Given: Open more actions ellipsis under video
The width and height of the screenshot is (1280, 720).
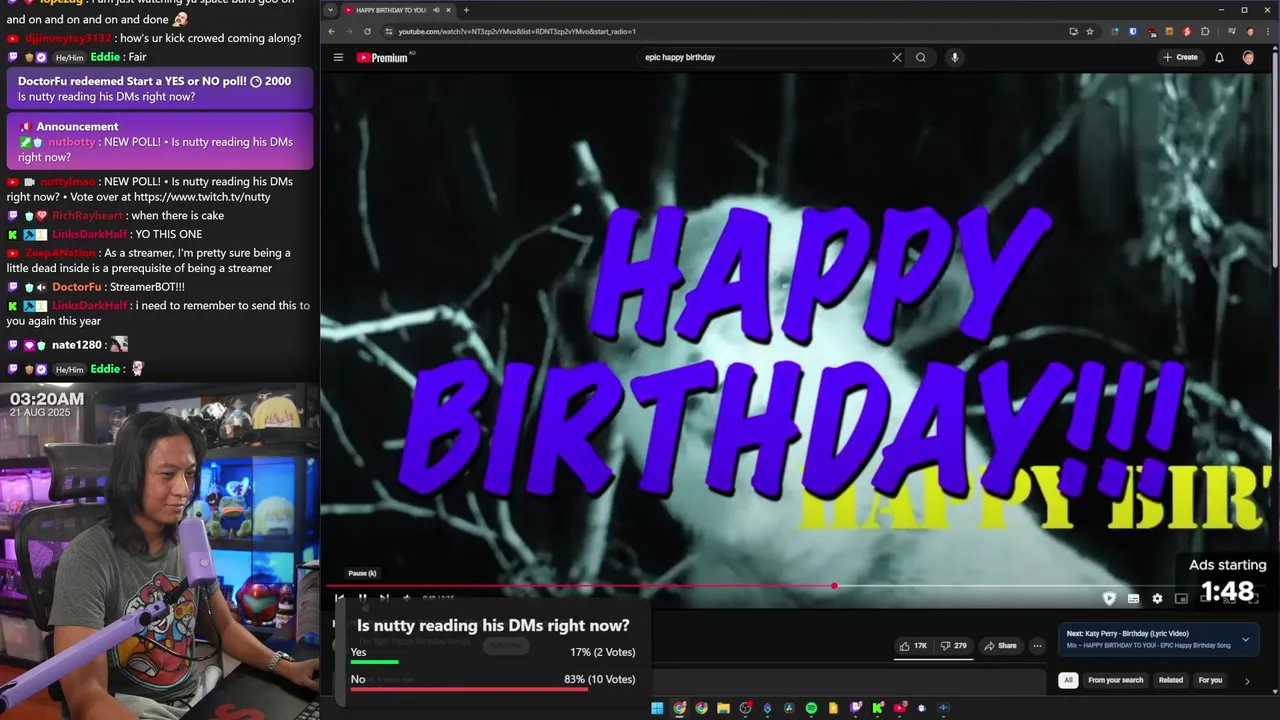Looking at the screenshot, I should pyautogui.click(x=1037, y=646).
